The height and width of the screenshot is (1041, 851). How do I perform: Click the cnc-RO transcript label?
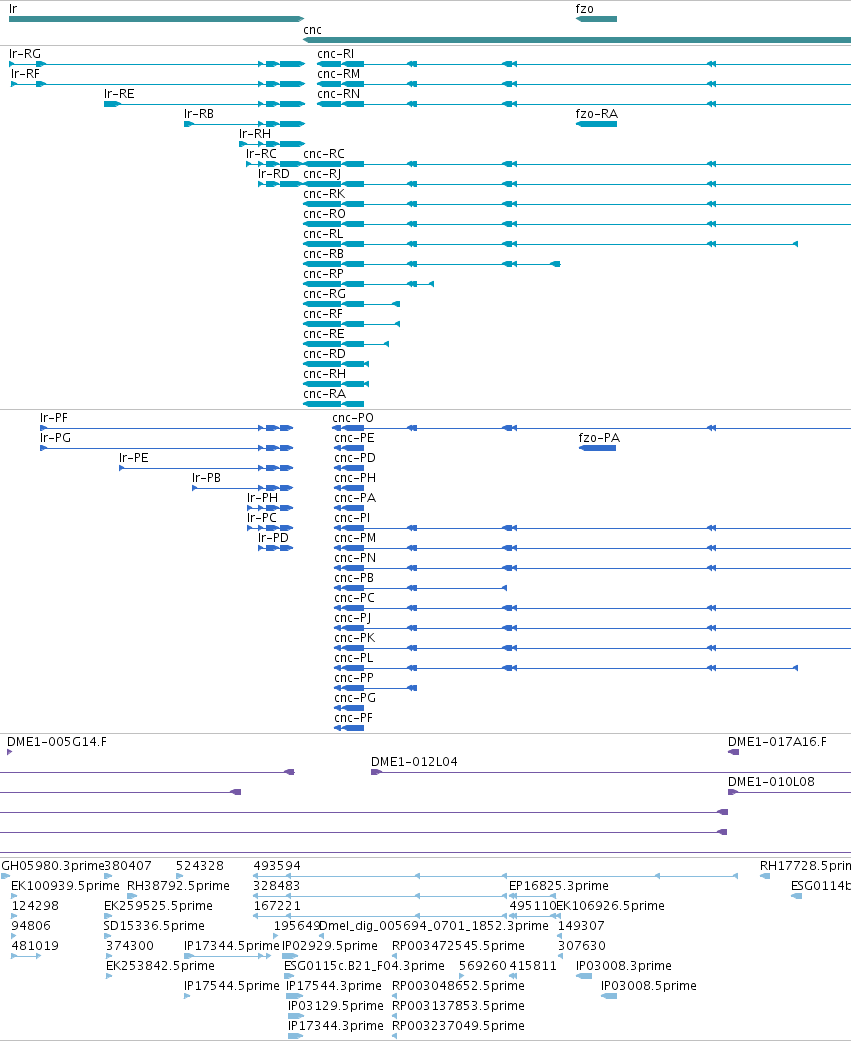coord(325,213)
